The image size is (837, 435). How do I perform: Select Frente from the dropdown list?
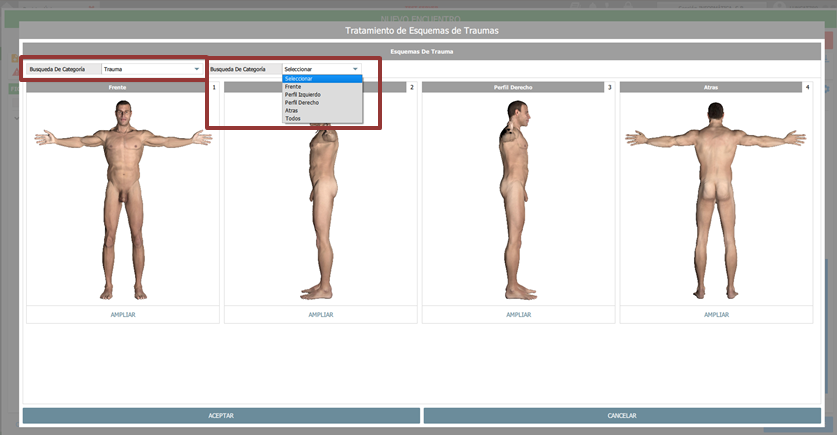[293, 87]
